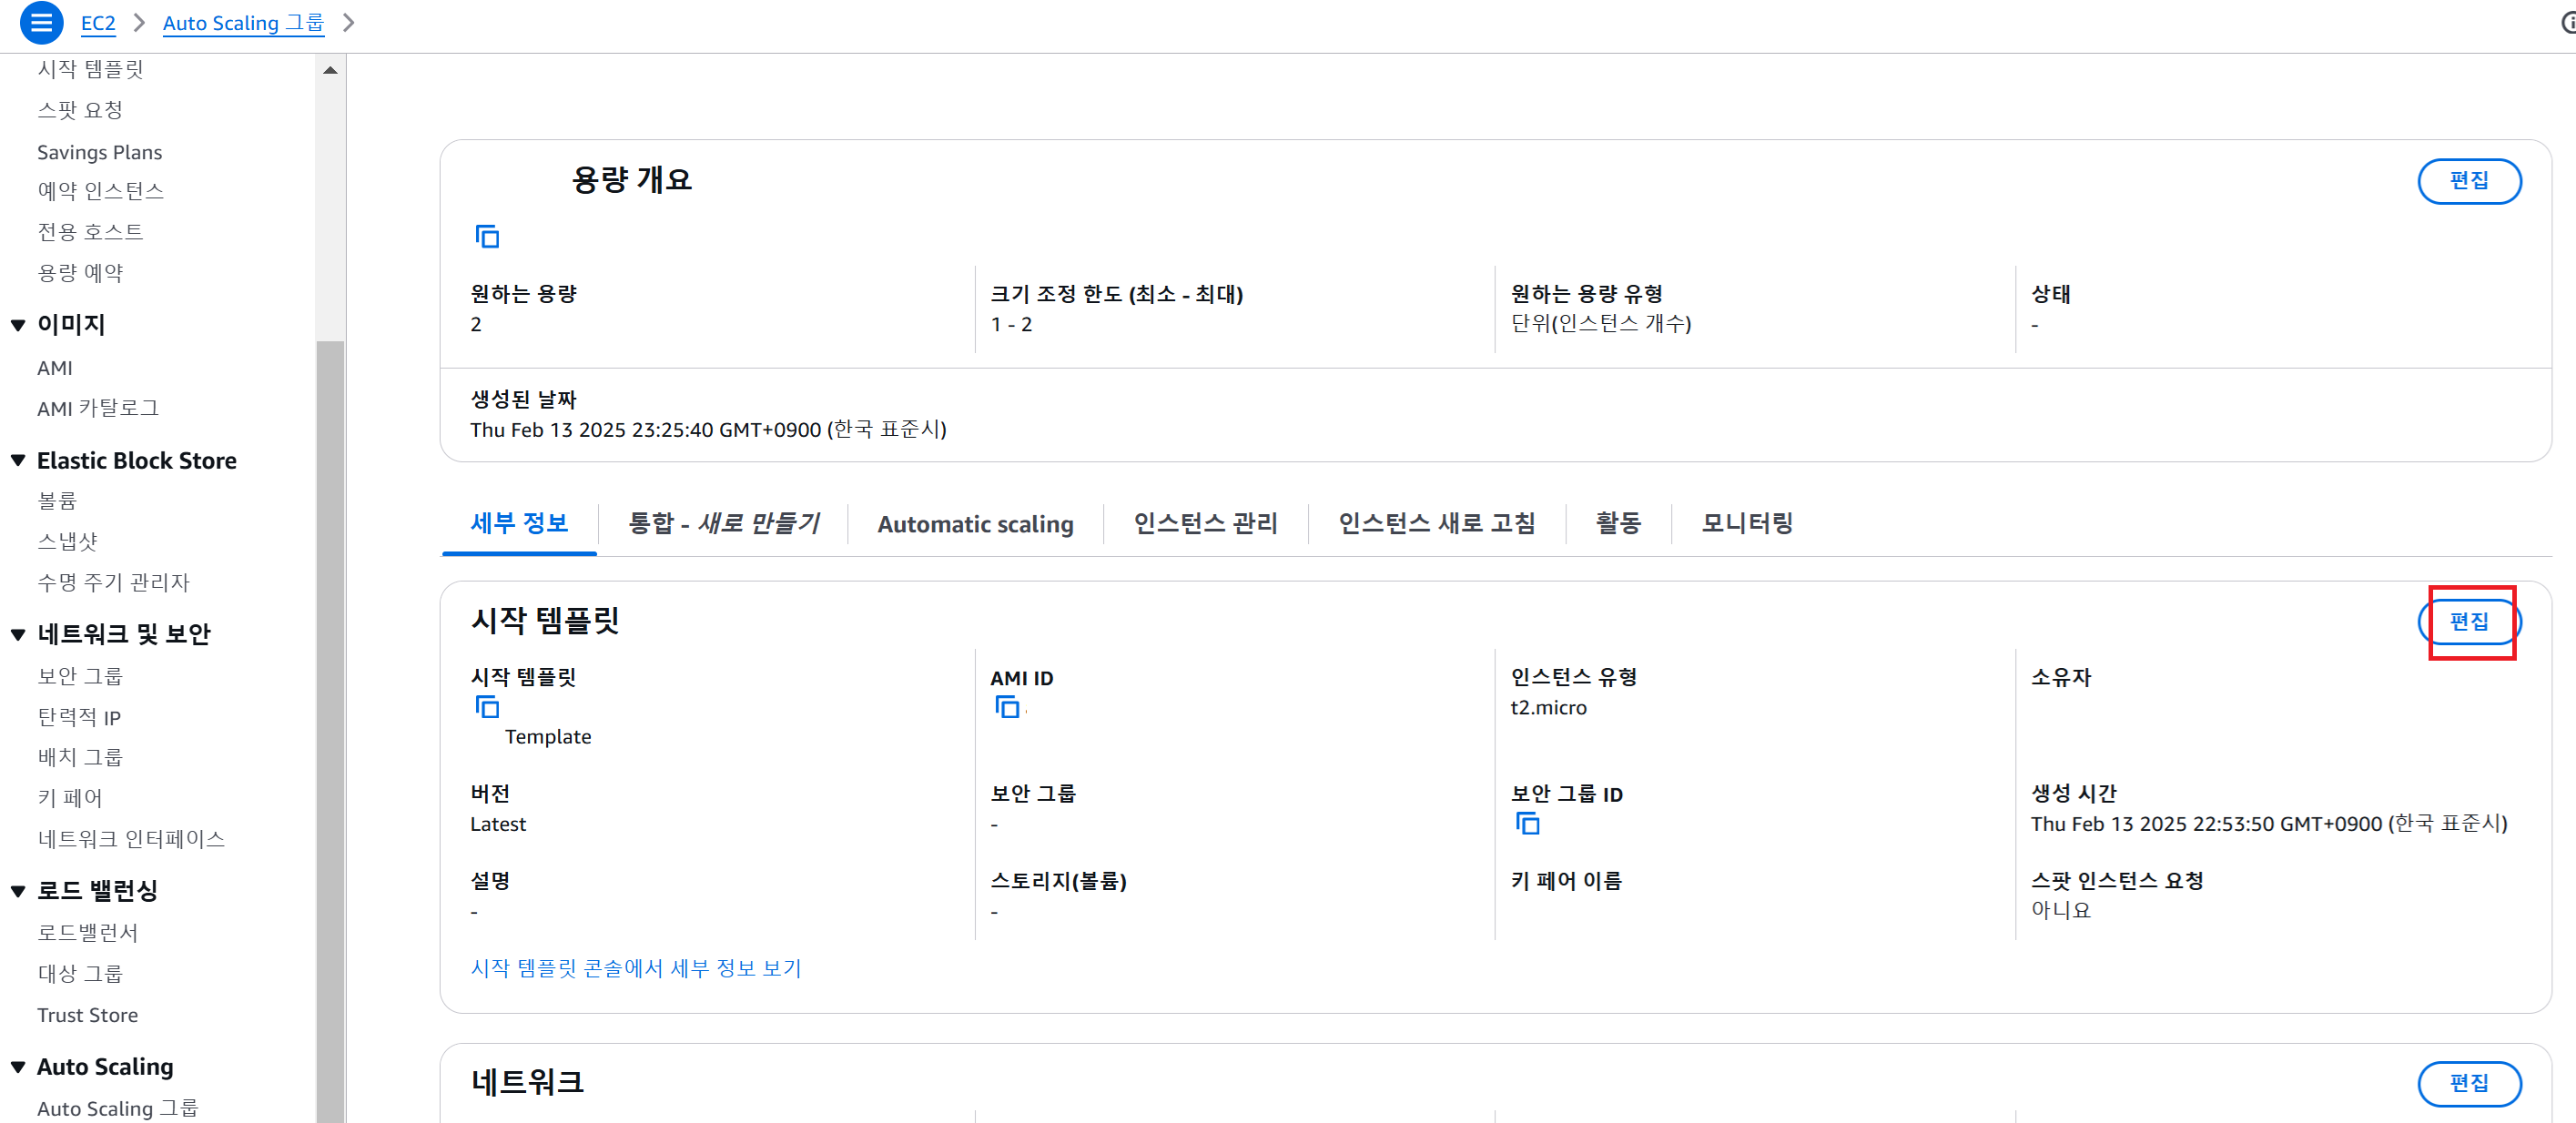The image size is (2576, 1123).
Task: Collapse the Elastic Block Store section
Action: tap(18, 461)
